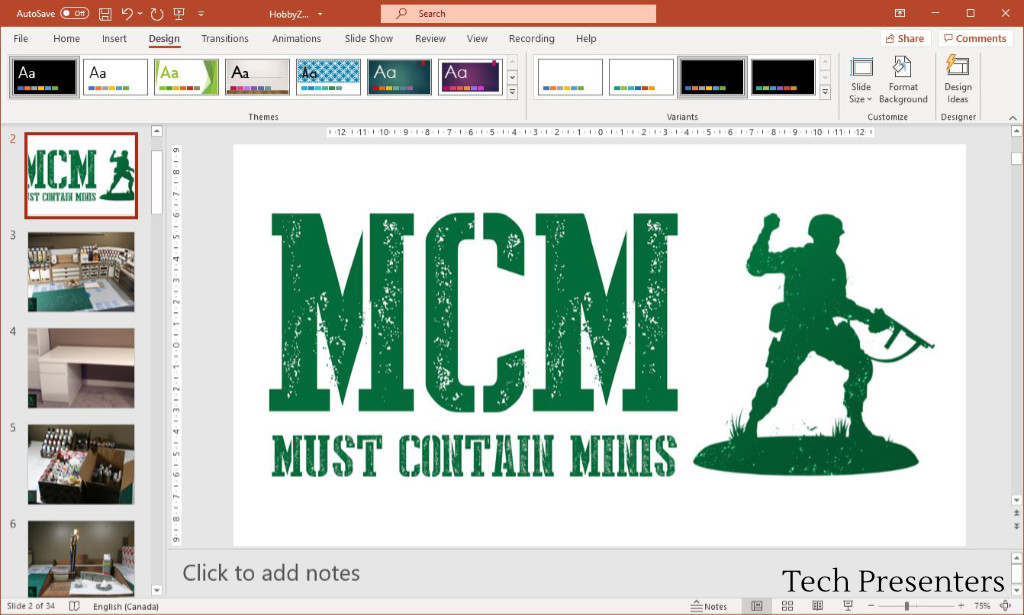Image resolution: width=1024 pixels, height=615 pixels.
Task: Open the file name dropdown in title bar
Action: (320, 14)
